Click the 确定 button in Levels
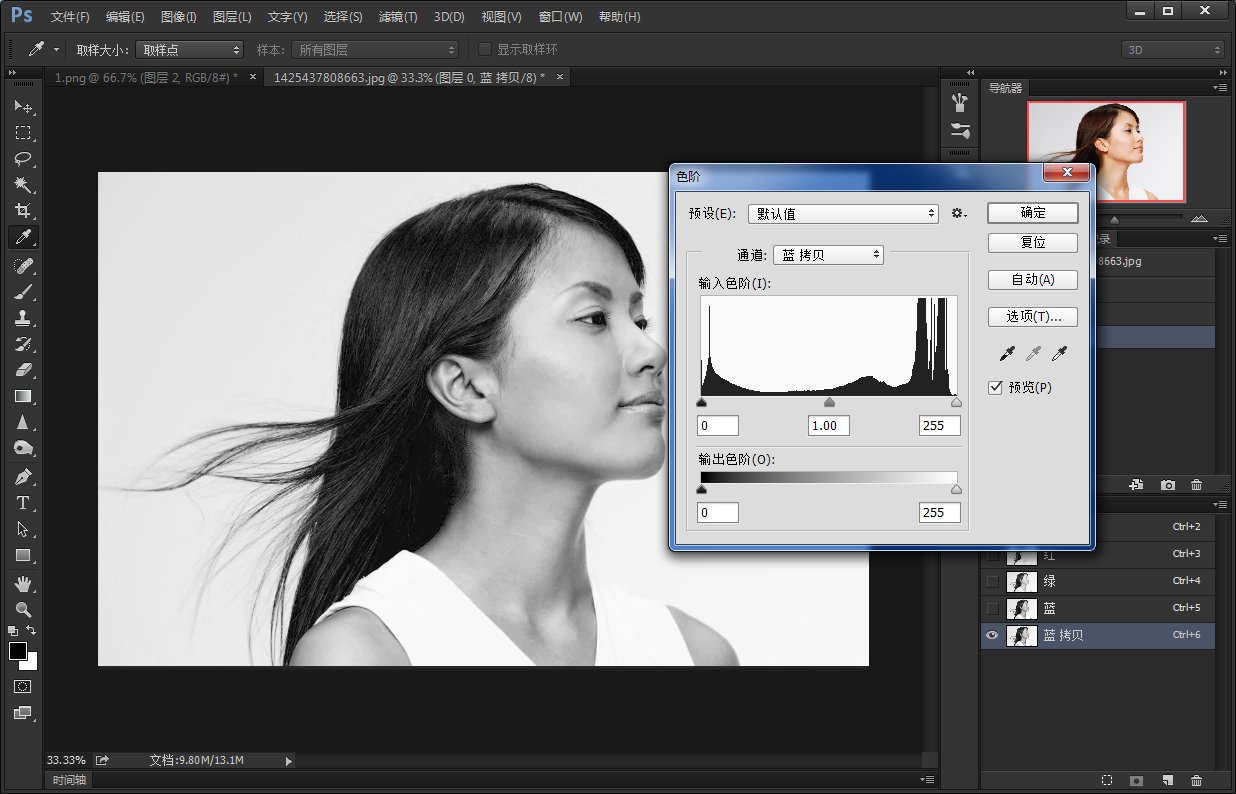 point(1032,212)
